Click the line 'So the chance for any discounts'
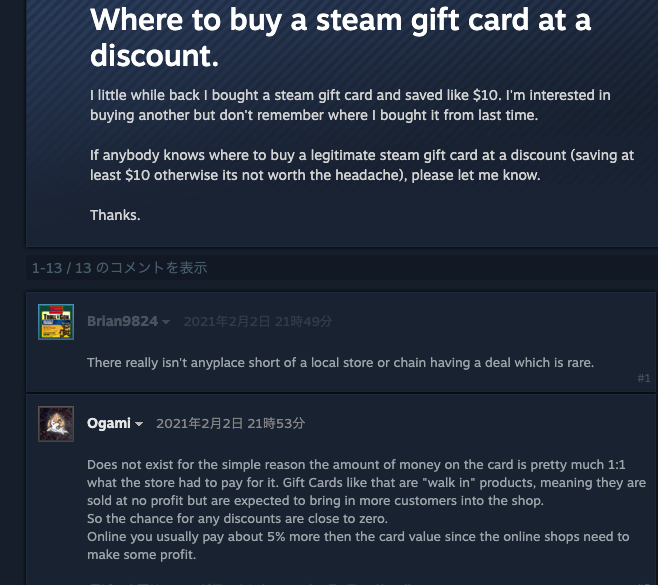This screenshot has width=658, height=585. [237, 519]
